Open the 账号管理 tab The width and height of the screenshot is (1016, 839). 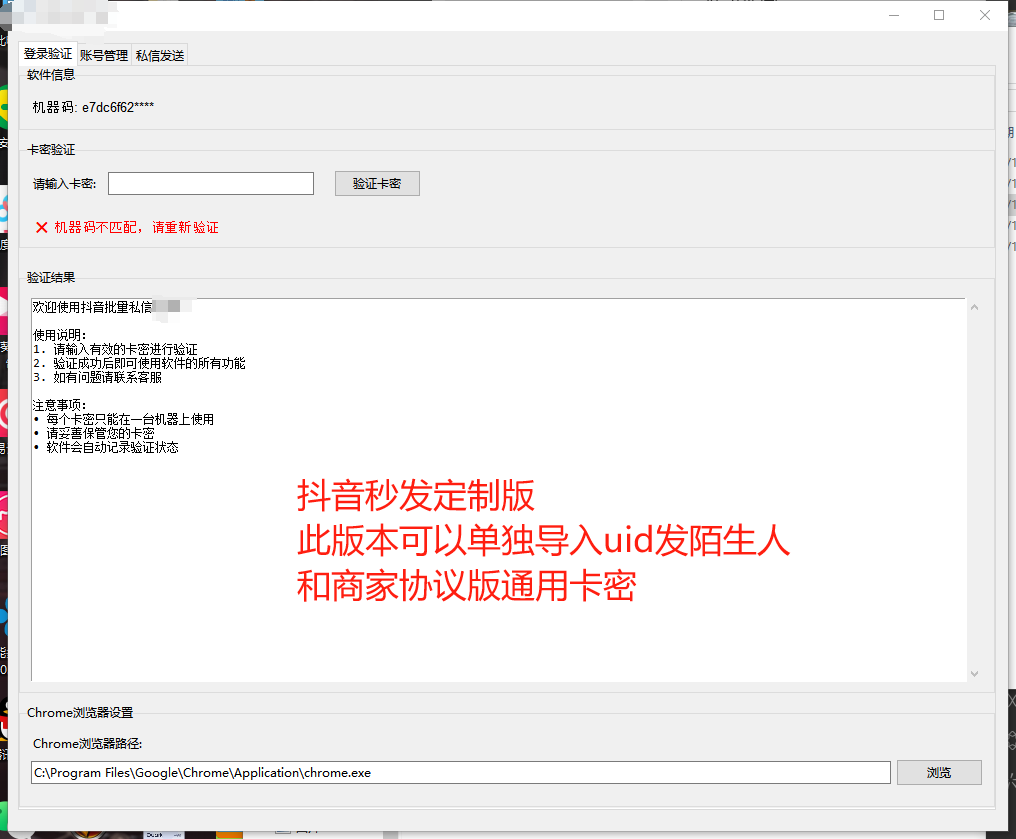pyautogui.click(x=104, y=56)
